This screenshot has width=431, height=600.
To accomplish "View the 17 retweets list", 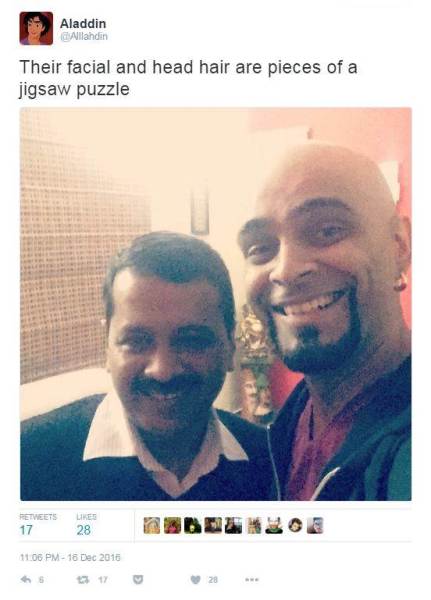I will click(x=38, y=525).
